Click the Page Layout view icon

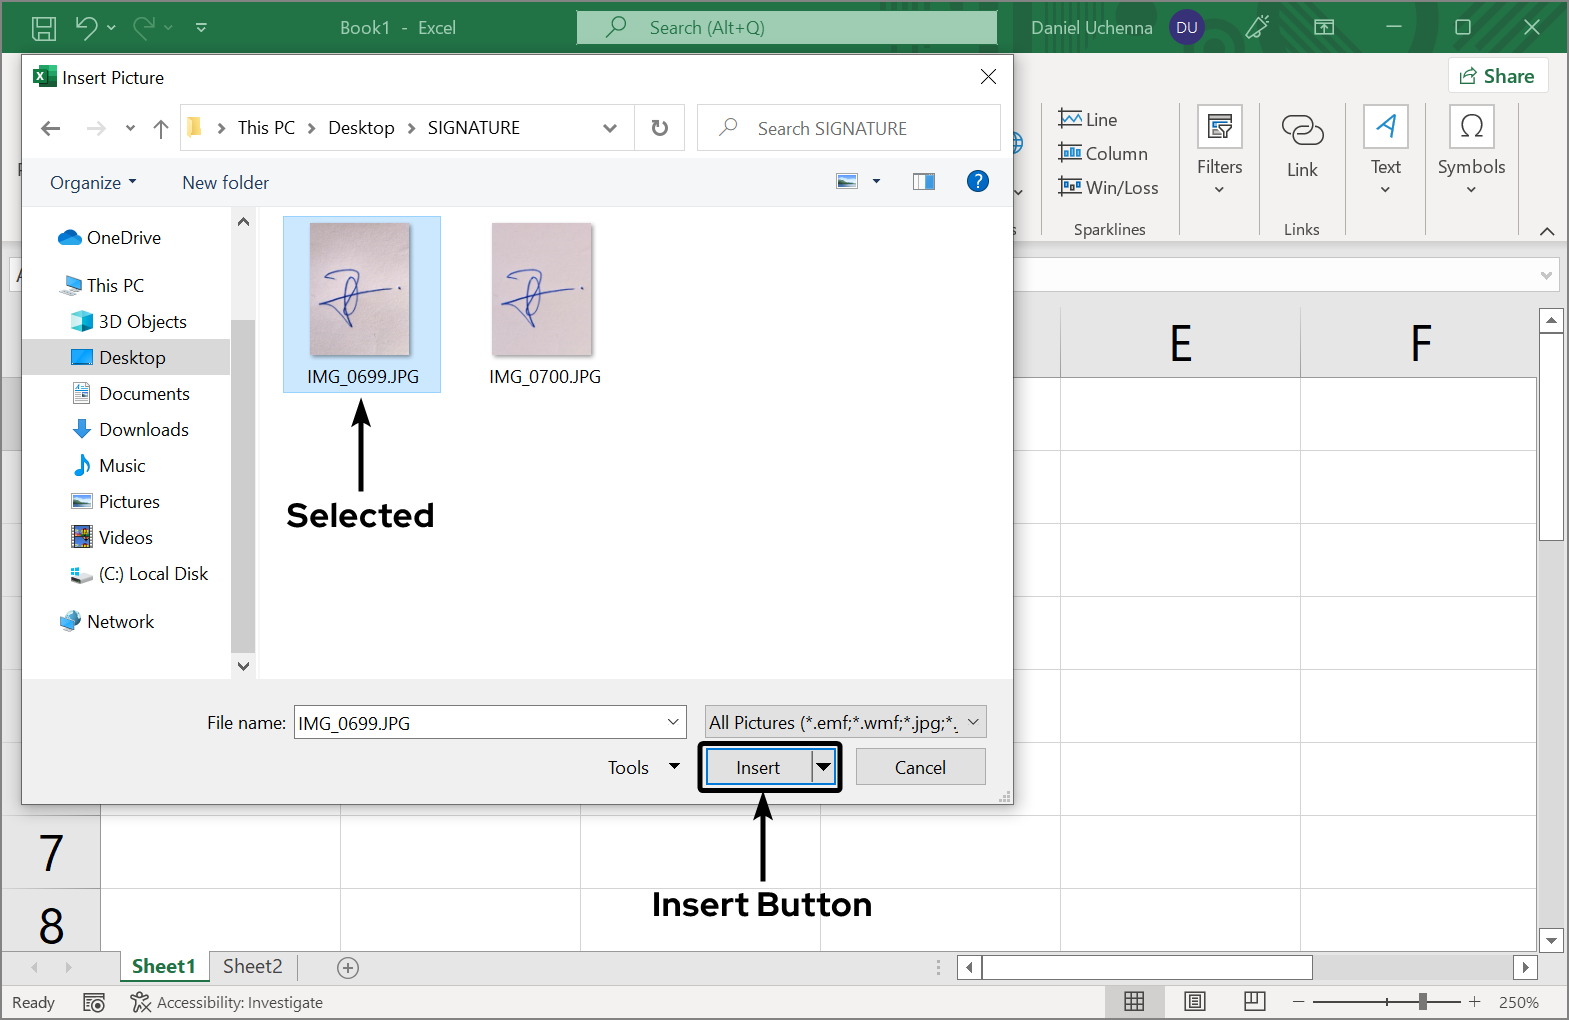pos(1194,1002)
